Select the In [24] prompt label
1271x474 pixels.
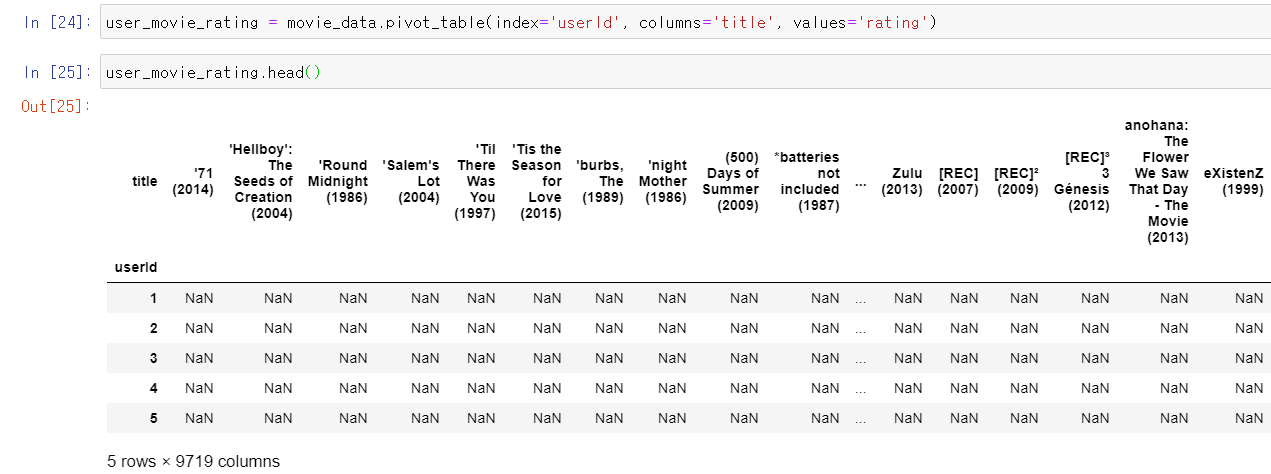(x=57, y=22)
